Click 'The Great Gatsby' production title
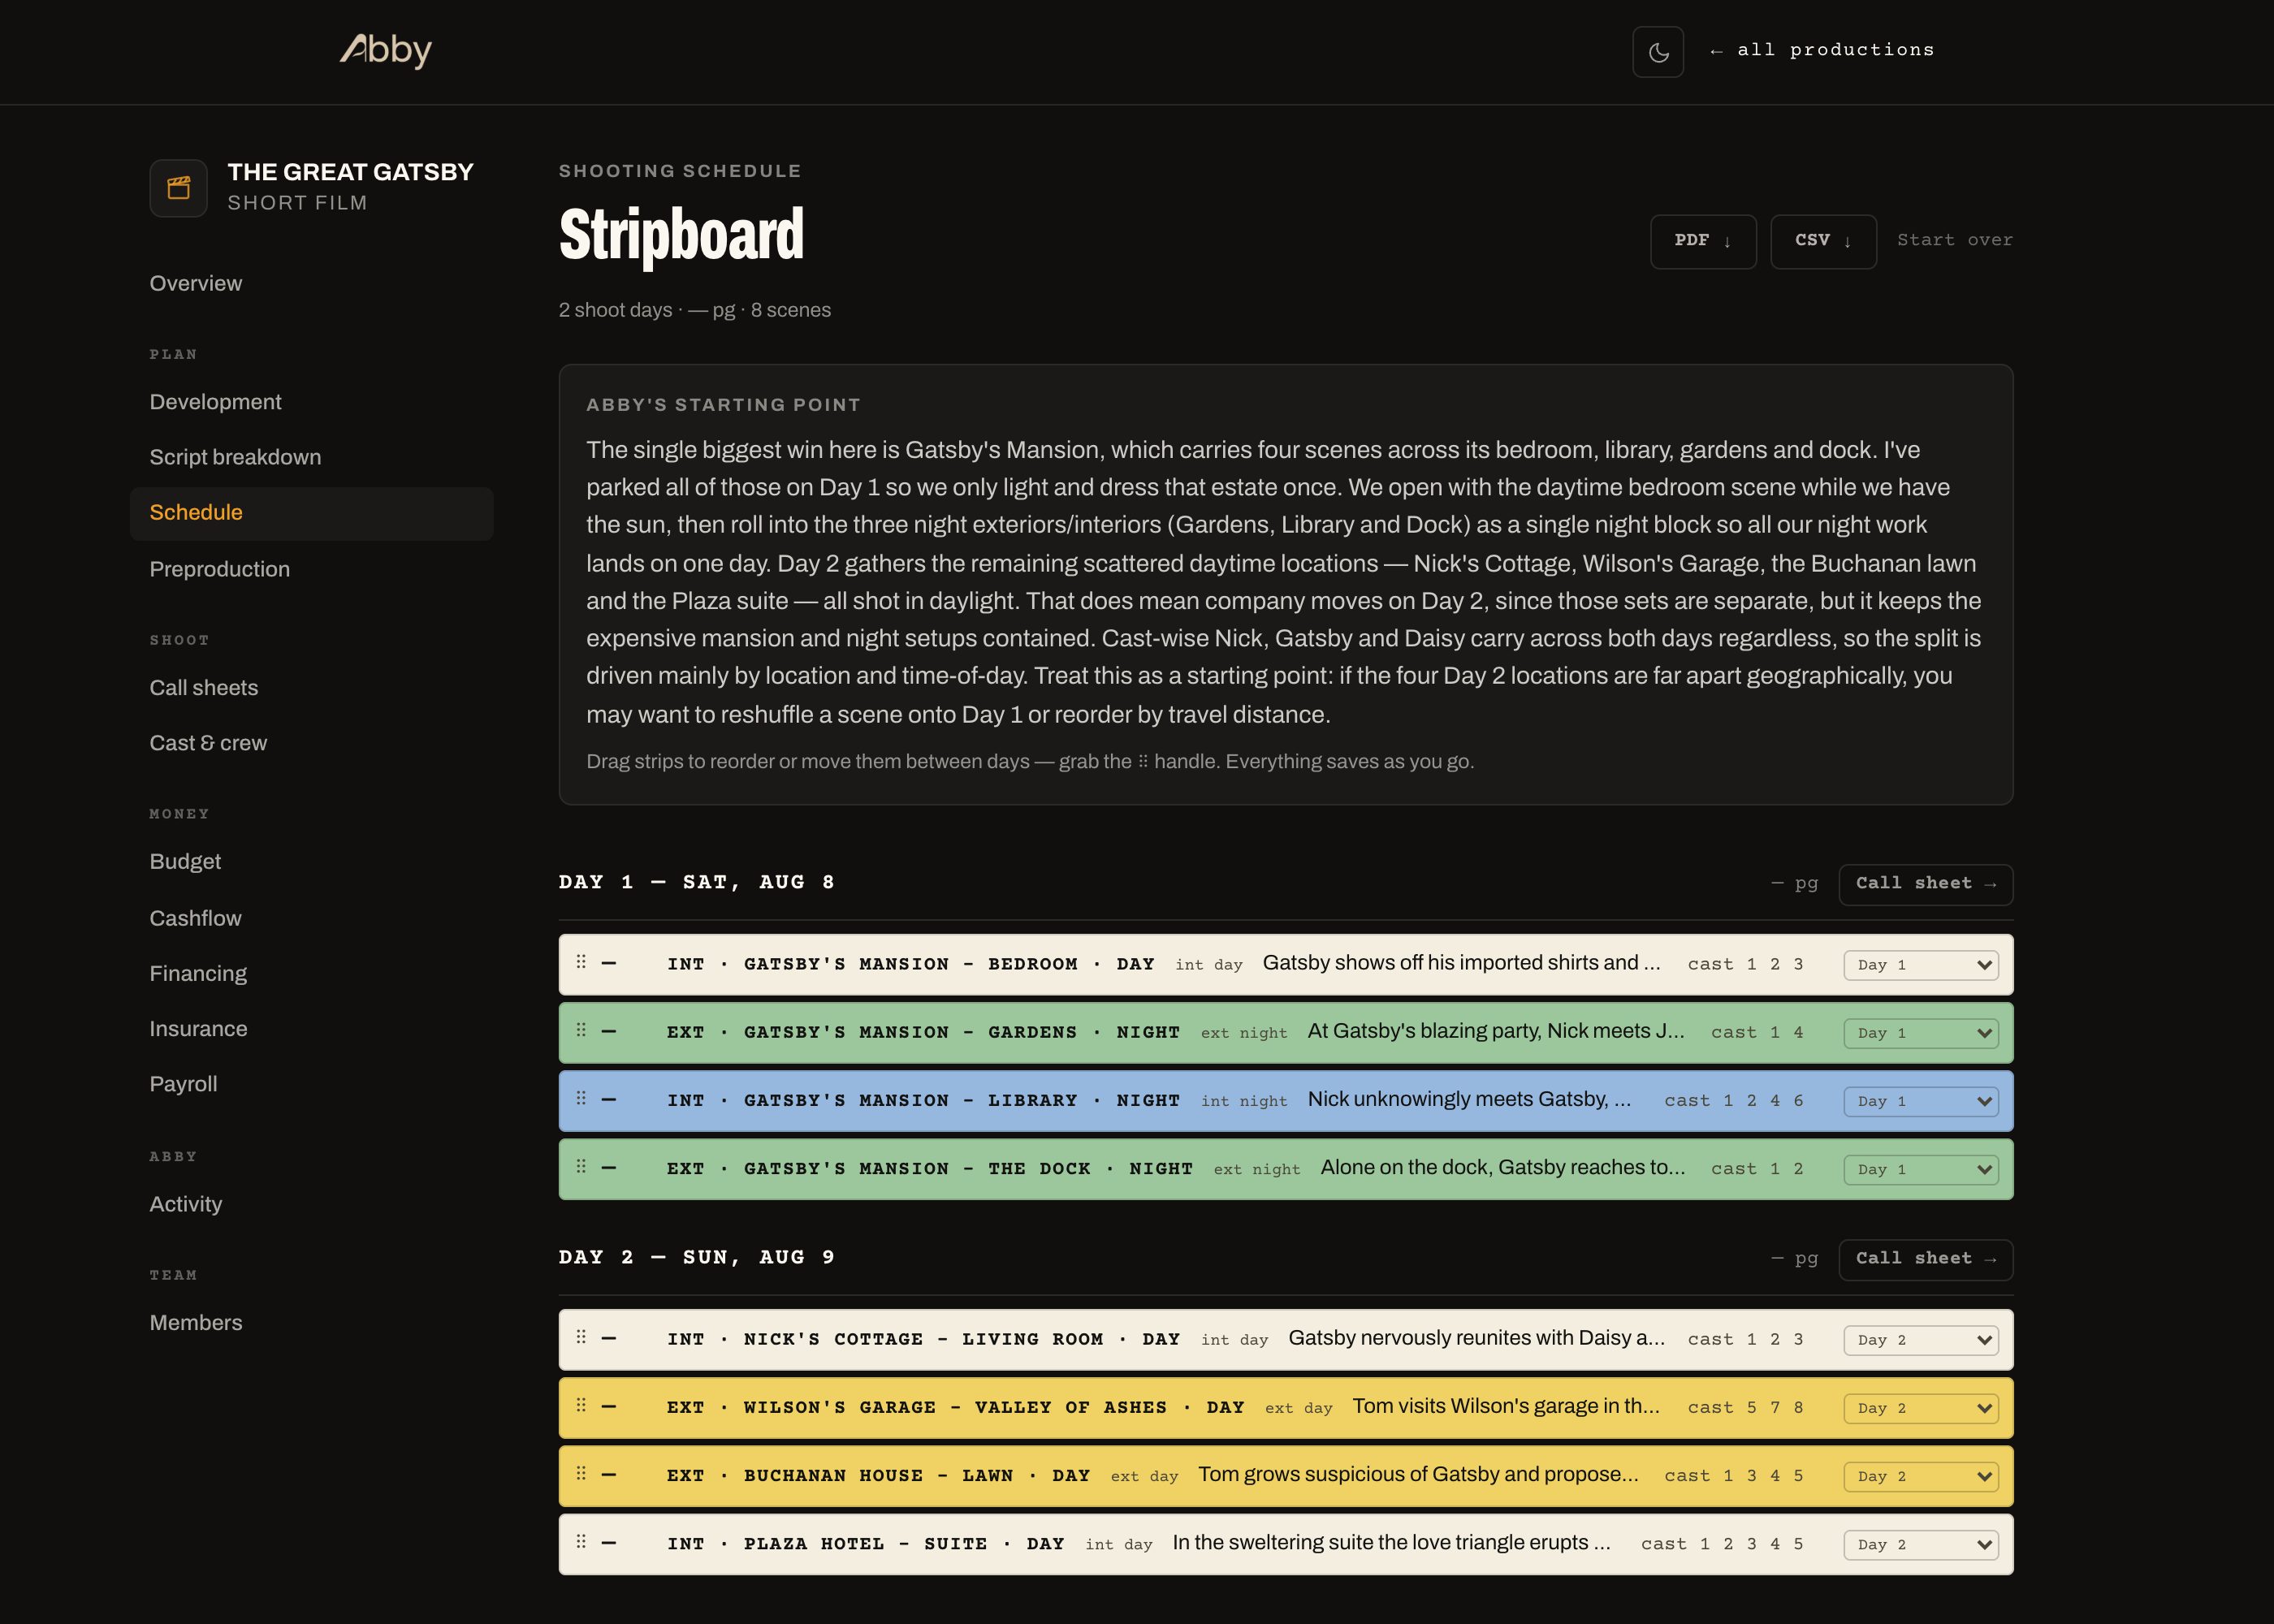The width and height of the screenshot is (2274, 1624). (351, 172)
